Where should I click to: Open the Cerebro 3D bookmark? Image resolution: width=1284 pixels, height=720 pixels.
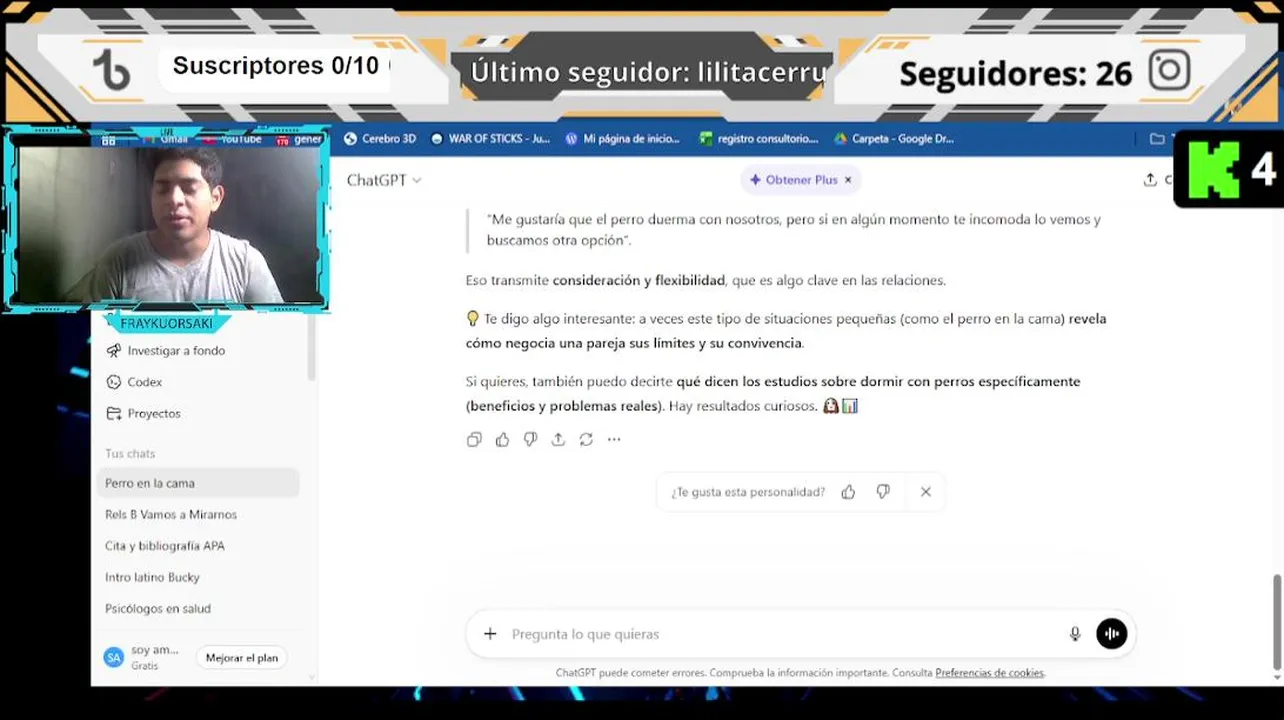pos(380,139)
